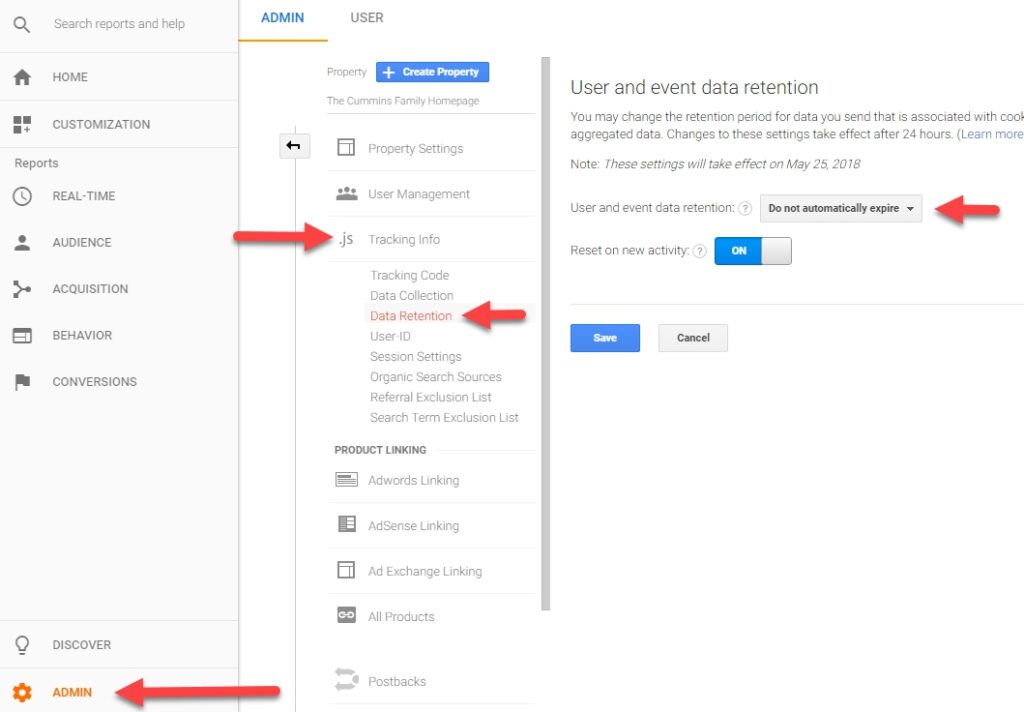Click the Conversions flag icon
This screenshot has height=712, width=1024.
[x=22, y=382]
